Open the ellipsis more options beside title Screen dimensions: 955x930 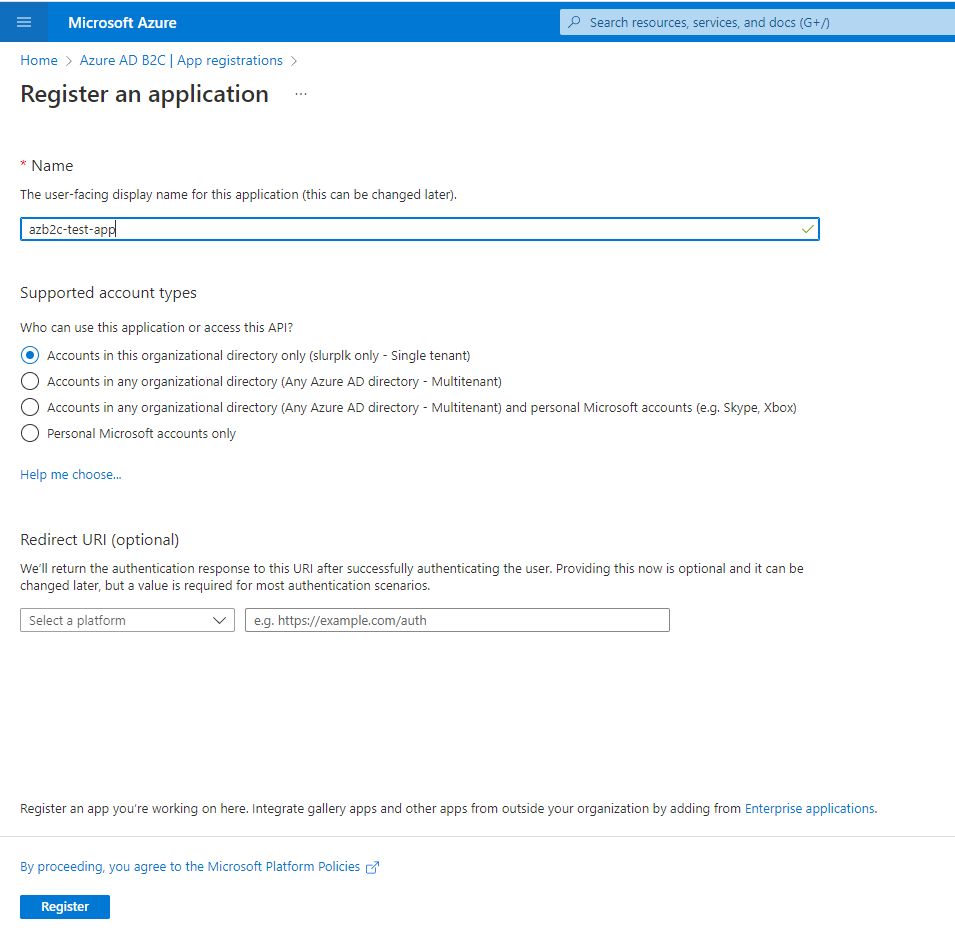pyautogui.click(x=301, y=94)
